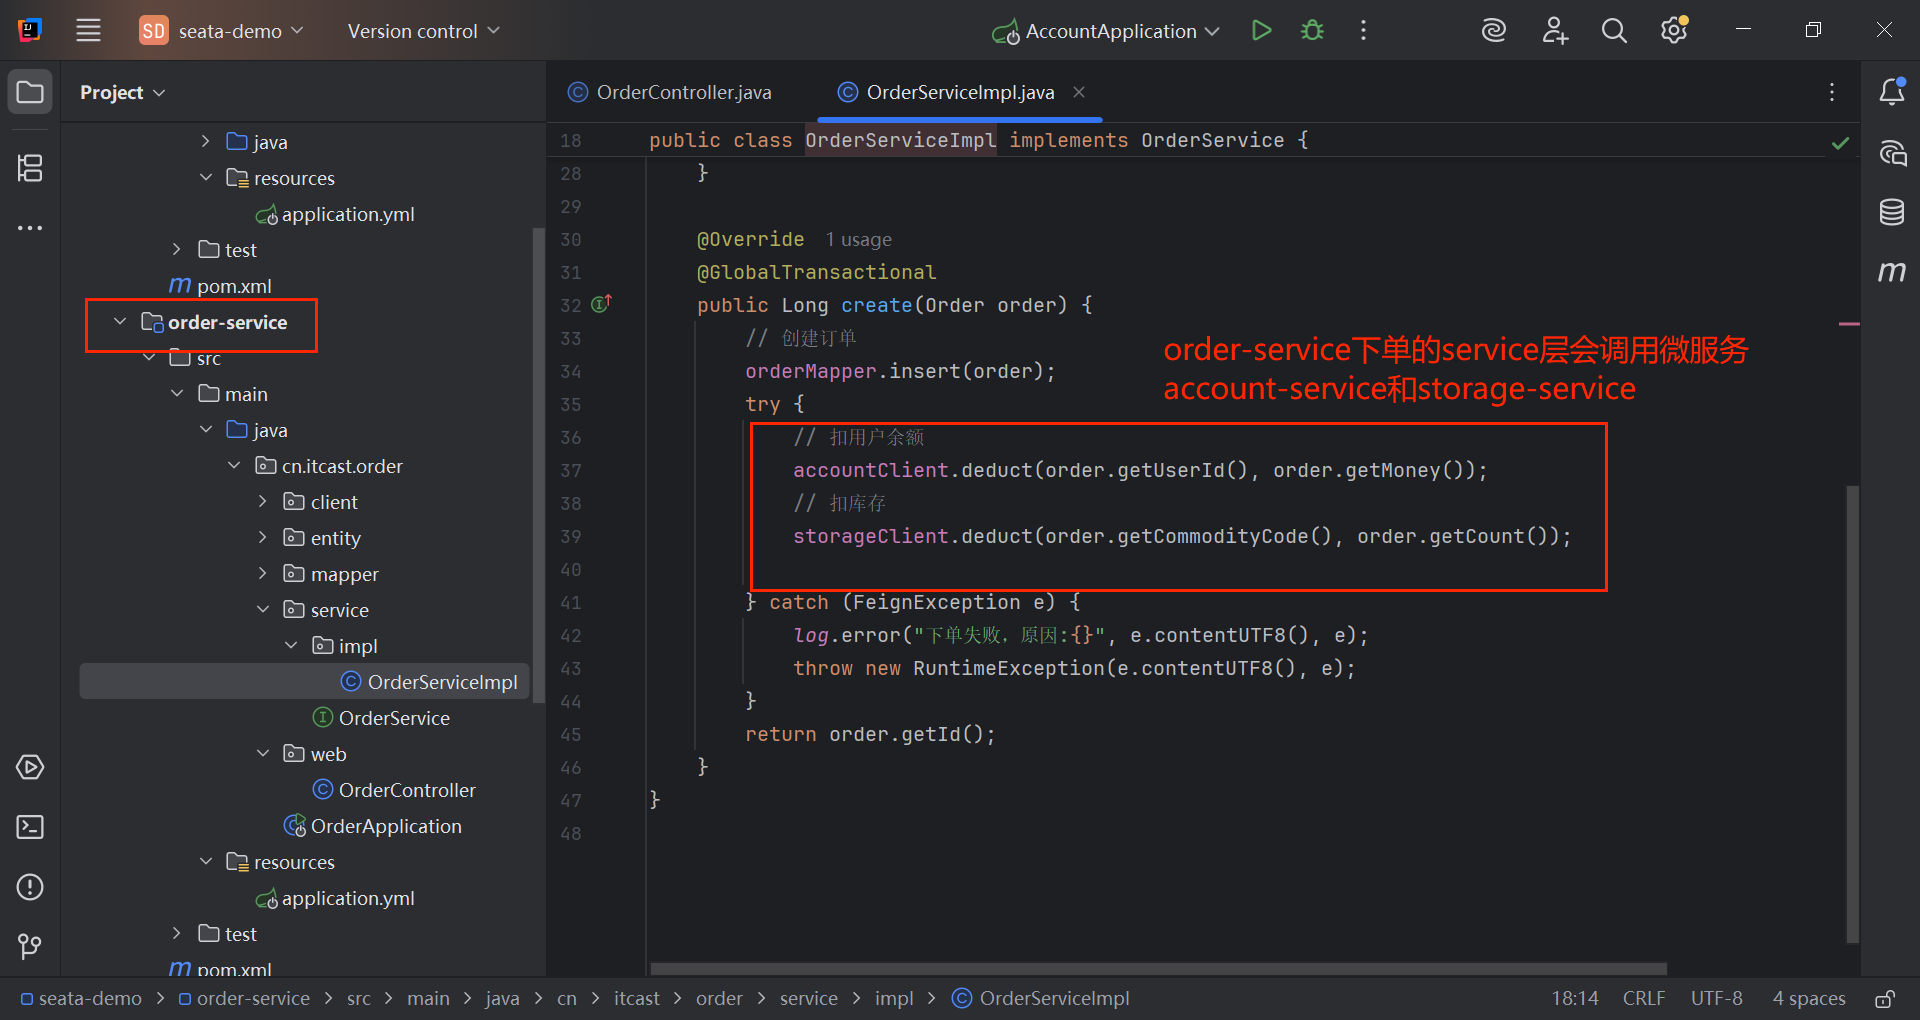Click the editor vertical scrollbar
This screenshot has height=1020, width=1920.
1852,714
